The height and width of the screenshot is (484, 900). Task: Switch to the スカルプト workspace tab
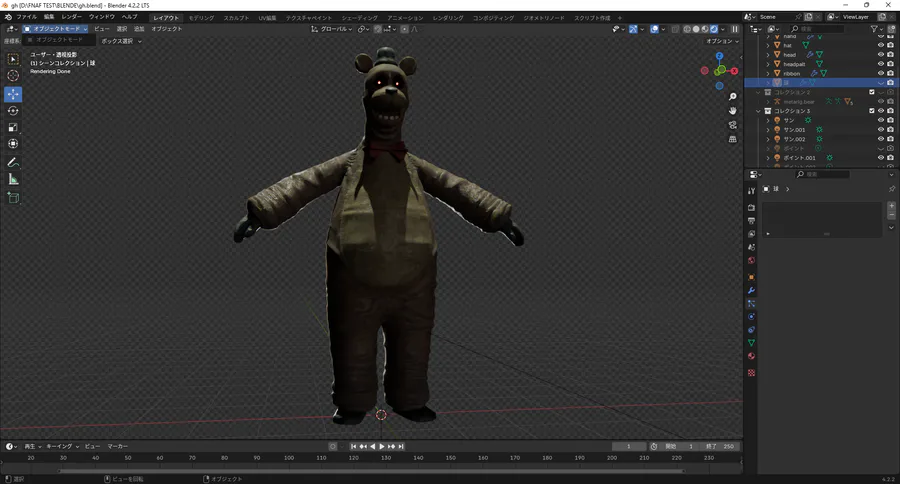[236, 18]
